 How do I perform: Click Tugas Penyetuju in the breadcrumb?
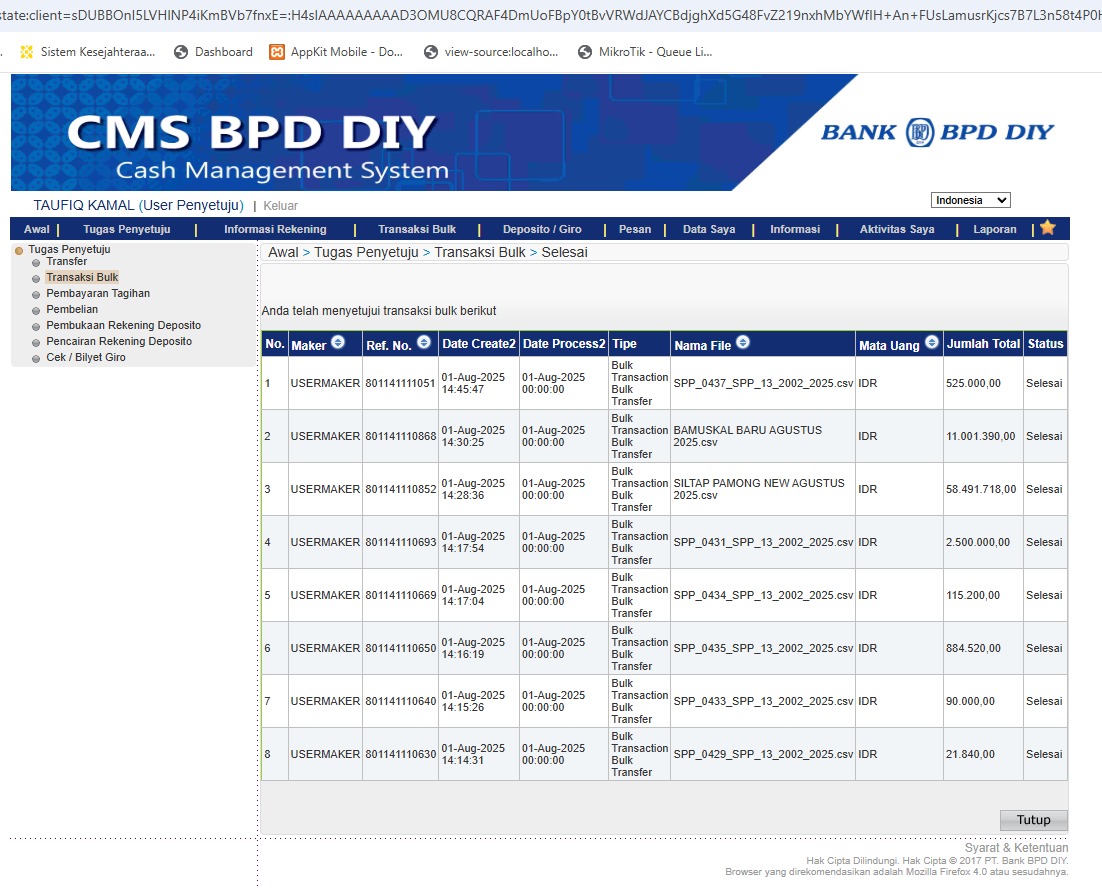point(366,252)
